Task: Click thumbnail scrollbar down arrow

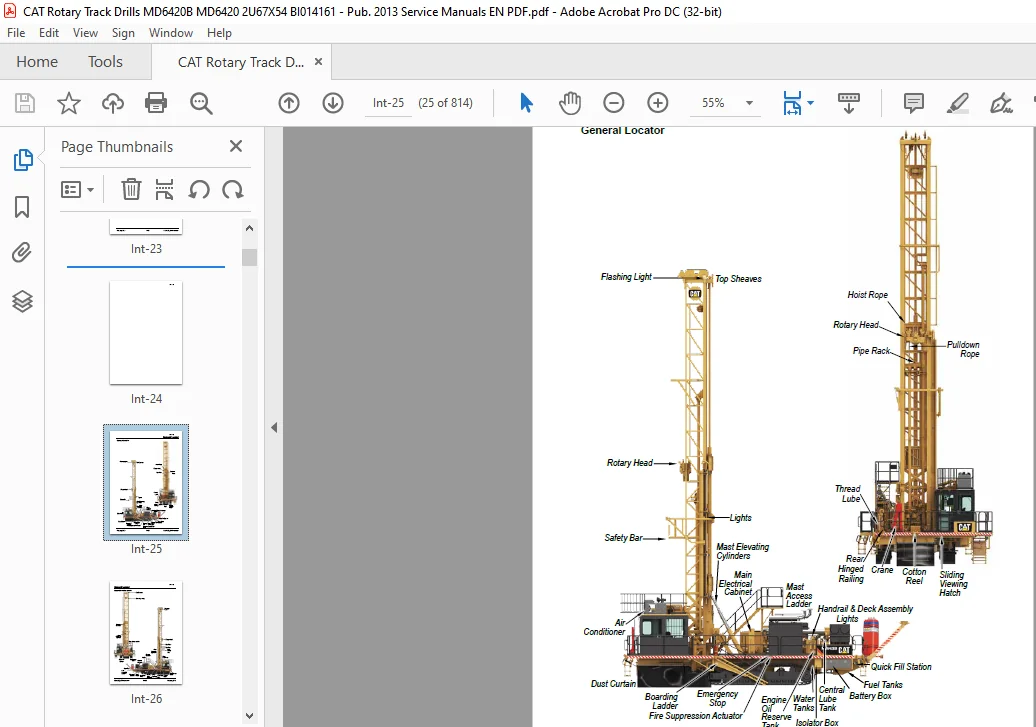Action: click(x=249, y=715)
